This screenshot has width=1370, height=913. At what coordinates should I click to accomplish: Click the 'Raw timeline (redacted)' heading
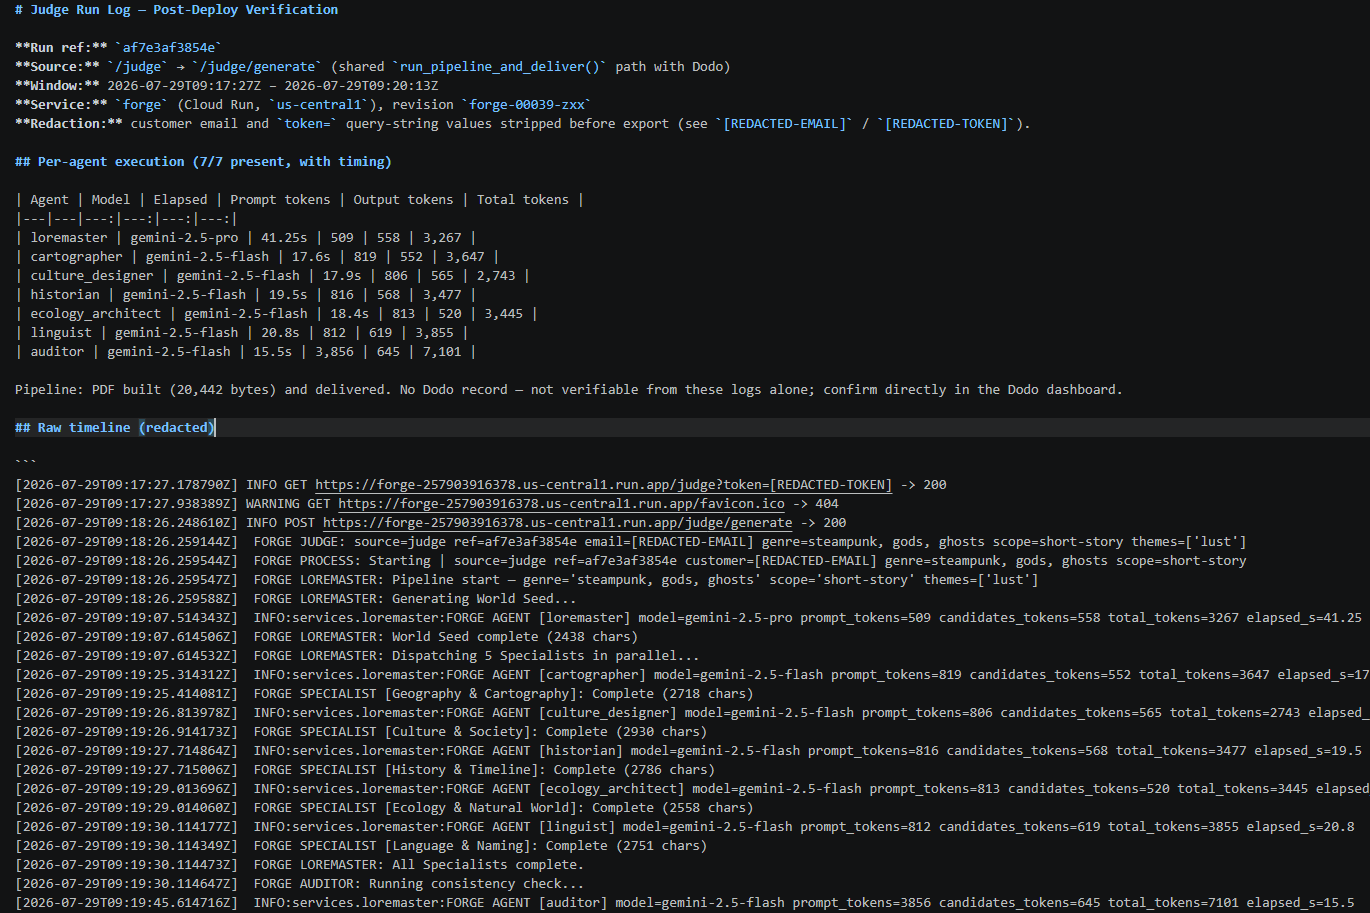[x=115, y=428]
